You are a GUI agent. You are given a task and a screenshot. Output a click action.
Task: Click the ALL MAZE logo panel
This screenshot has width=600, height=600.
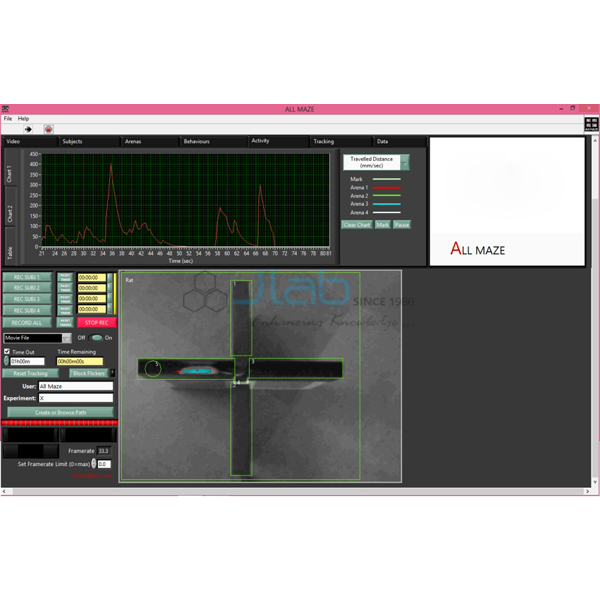coord(507,201)
